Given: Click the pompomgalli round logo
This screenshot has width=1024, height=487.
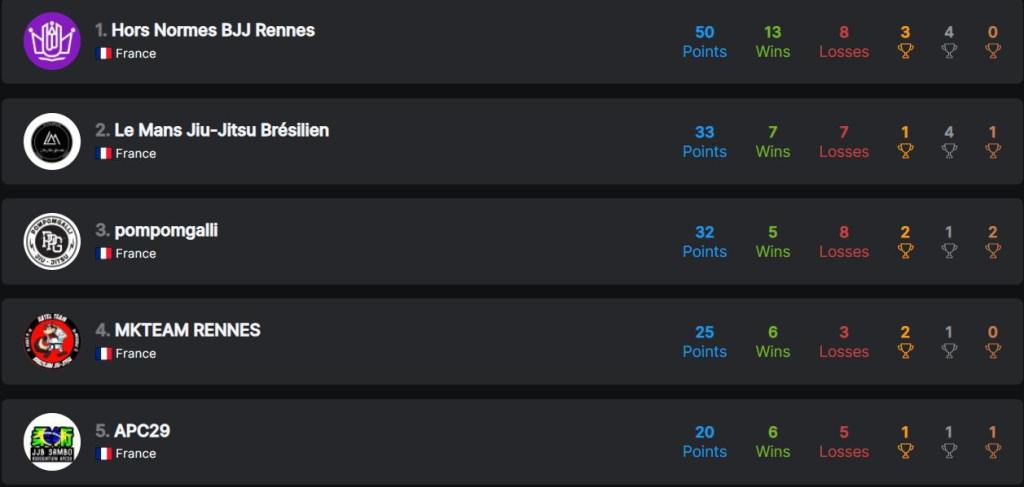Looking at the screenshot, I should click(52, 241).
